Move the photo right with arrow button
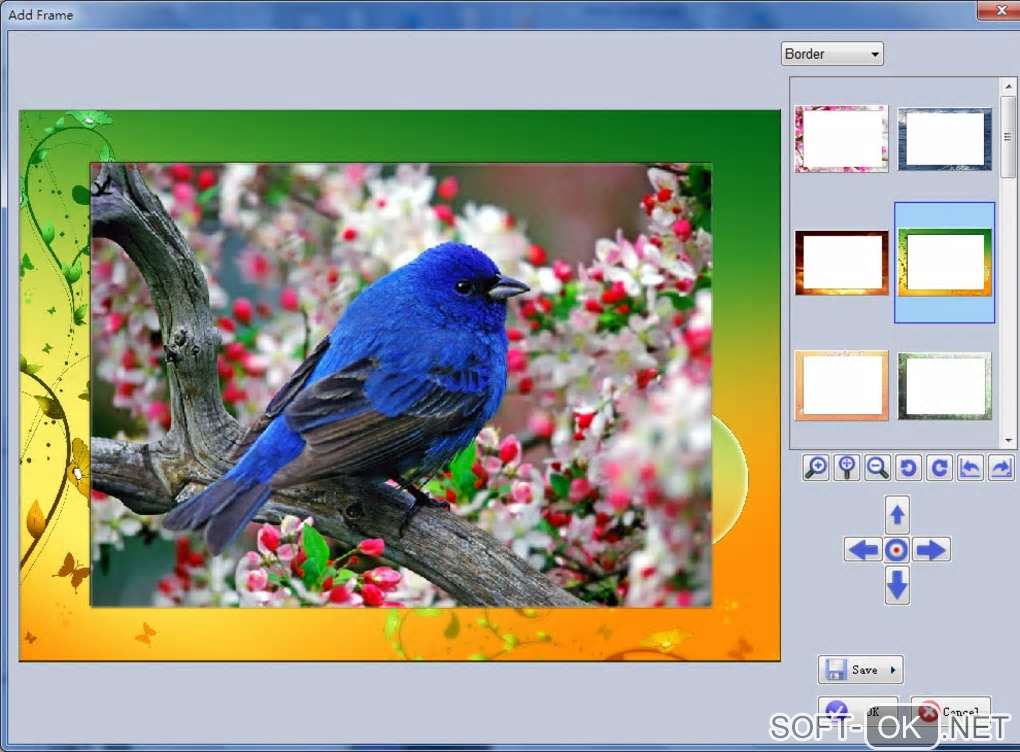 pyautogui.click(x=931, y=550)
